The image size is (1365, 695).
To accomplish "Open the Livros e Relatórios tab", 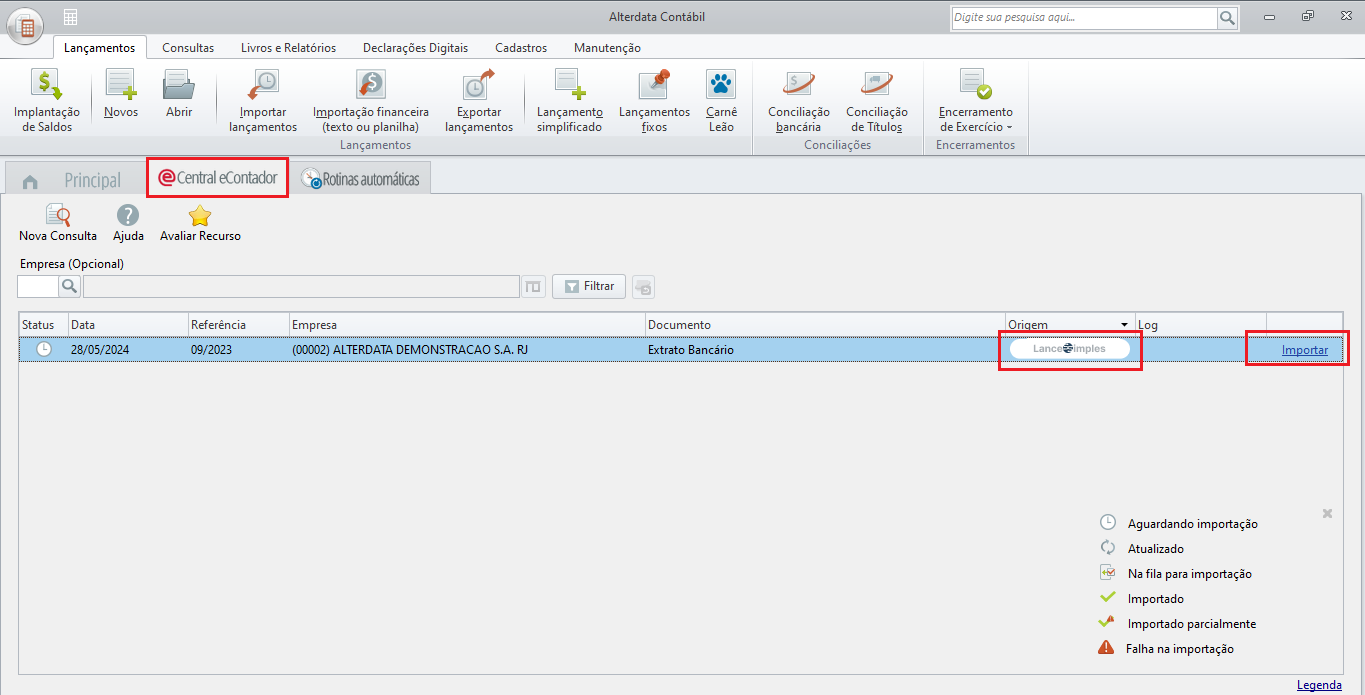I will [x=288, y=47].
